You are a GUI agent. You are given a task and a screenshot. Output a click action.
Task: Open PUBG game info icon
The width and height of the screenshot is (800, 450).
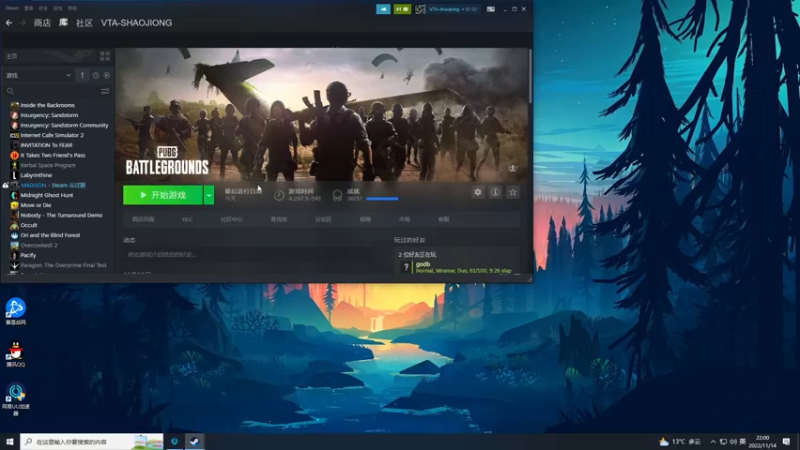495,192
